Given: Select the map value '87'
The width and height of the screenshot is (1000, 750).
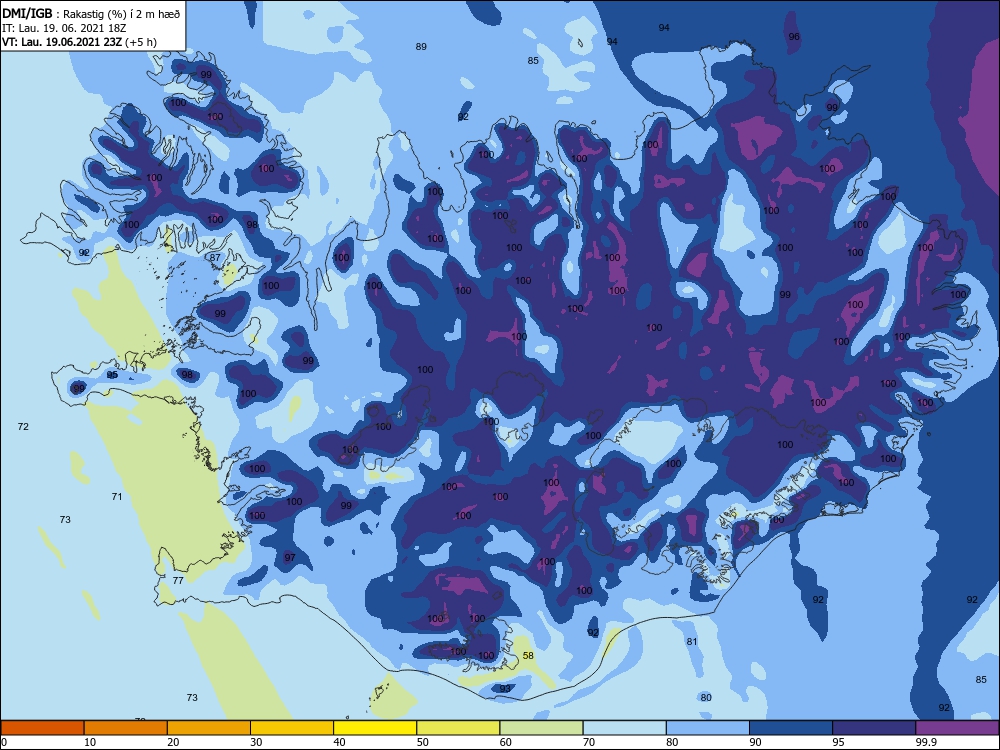Looking at the screenshot, I should click(216, 258).
